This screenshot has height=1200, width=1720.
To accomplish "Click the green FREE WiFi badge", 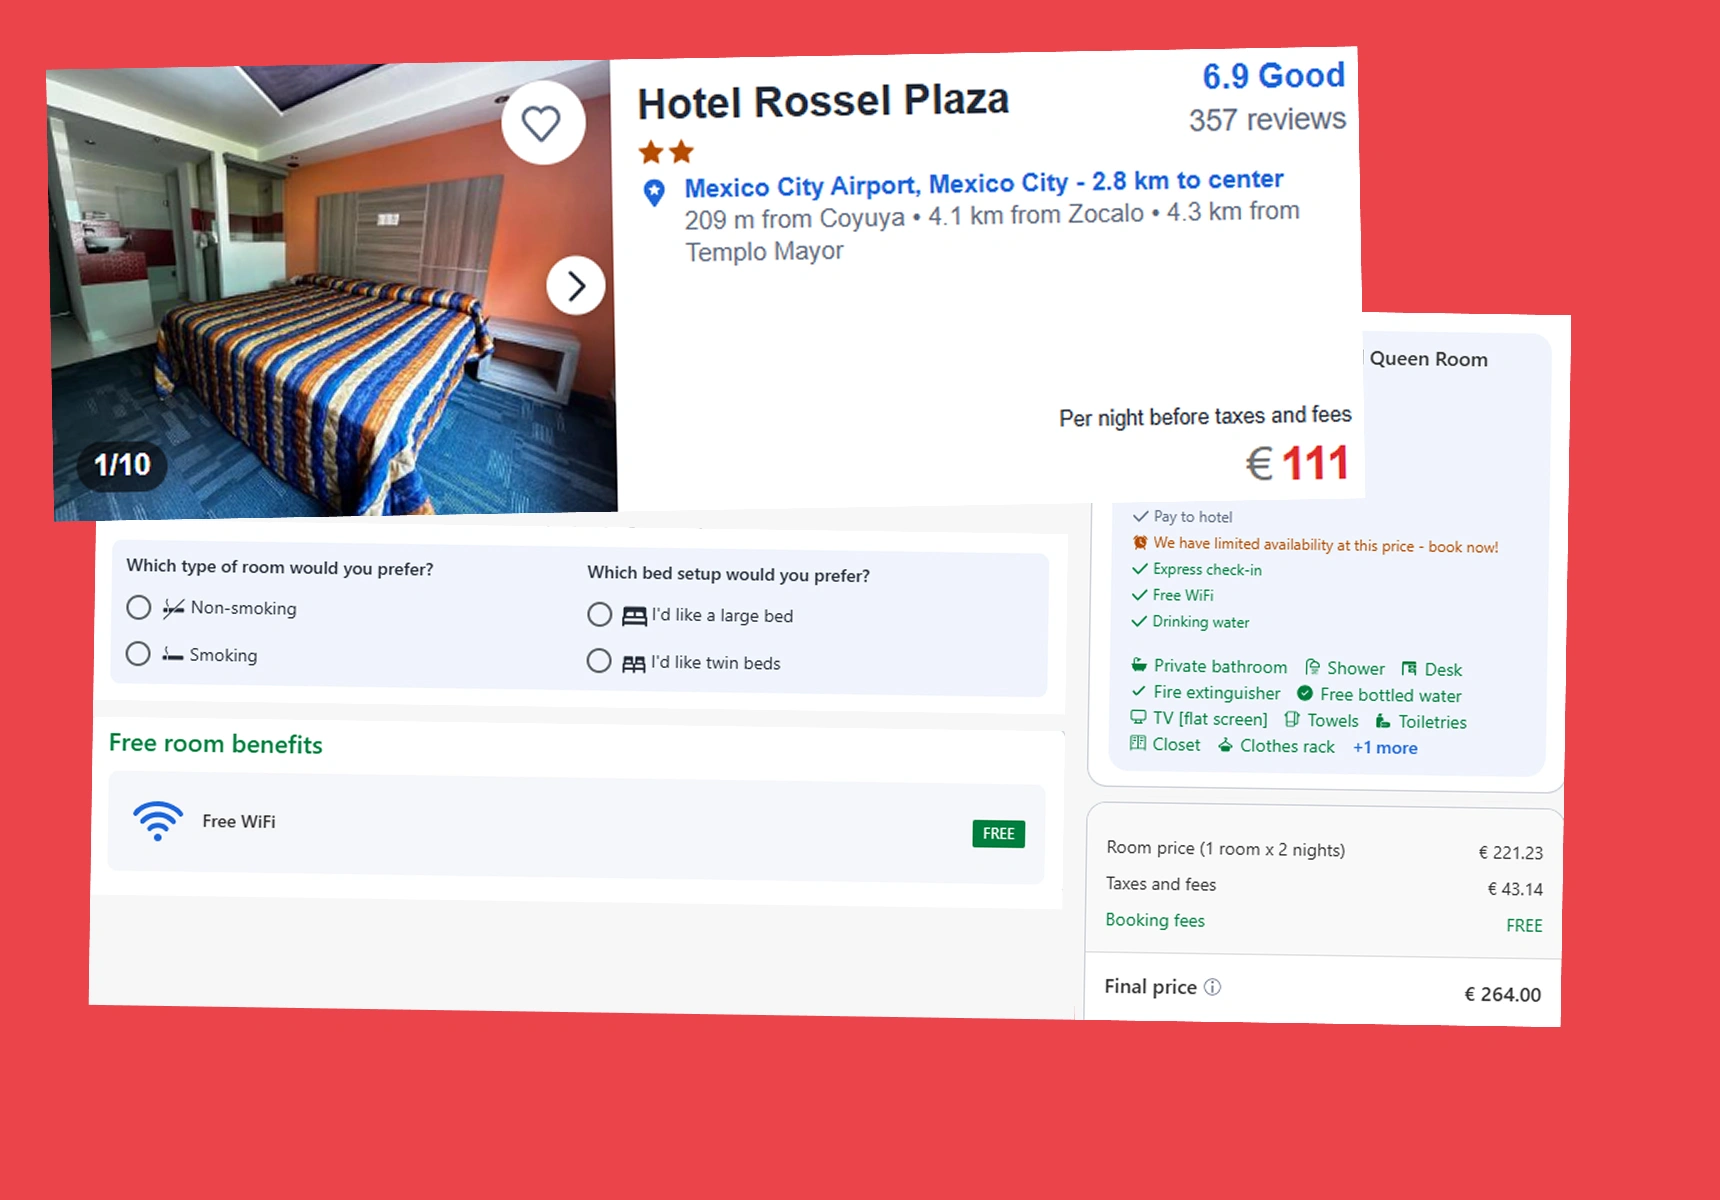I will click(x=999, y=834).
